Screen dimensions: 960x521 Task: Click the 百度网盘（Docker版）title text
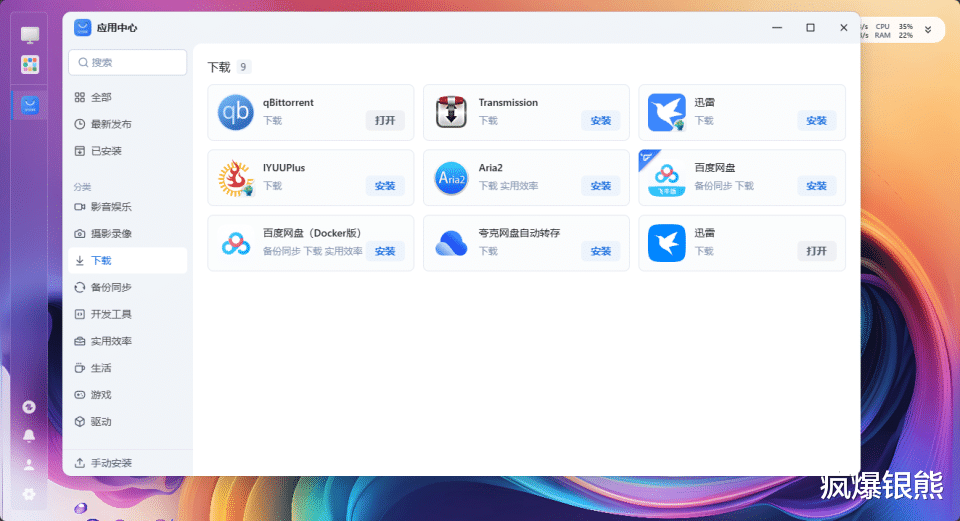pos(312,233)
